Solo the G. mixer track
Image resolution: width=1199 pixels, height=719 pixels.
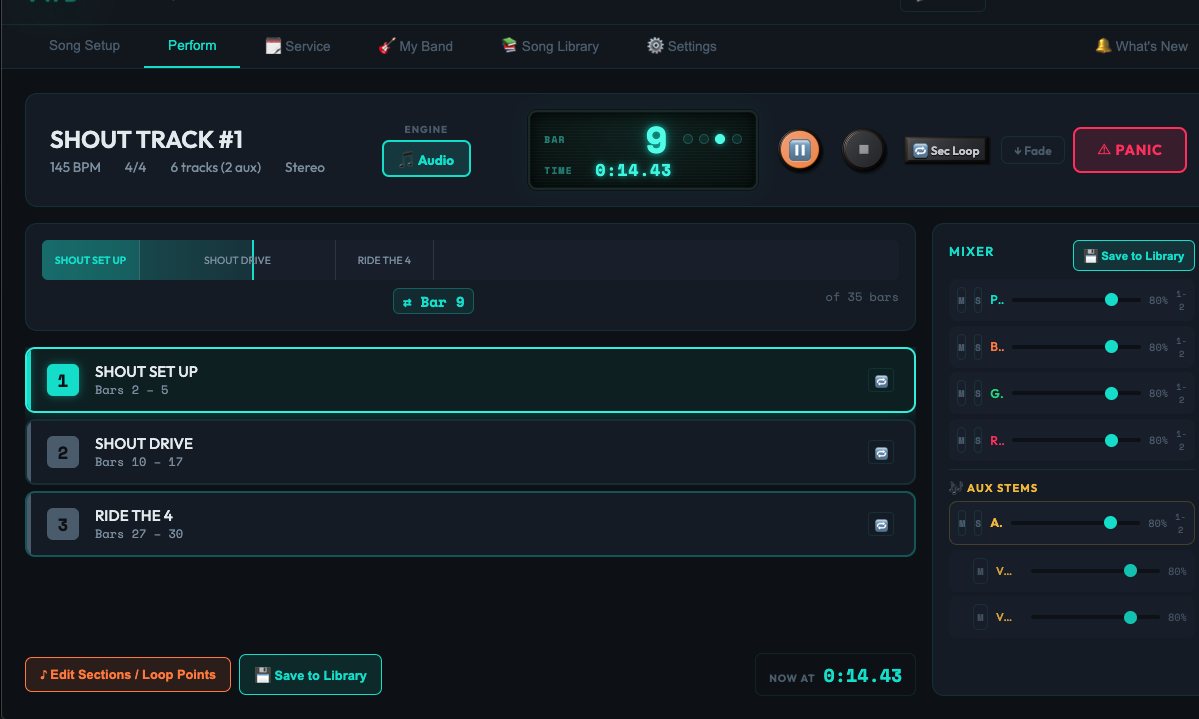click(977, 394)
